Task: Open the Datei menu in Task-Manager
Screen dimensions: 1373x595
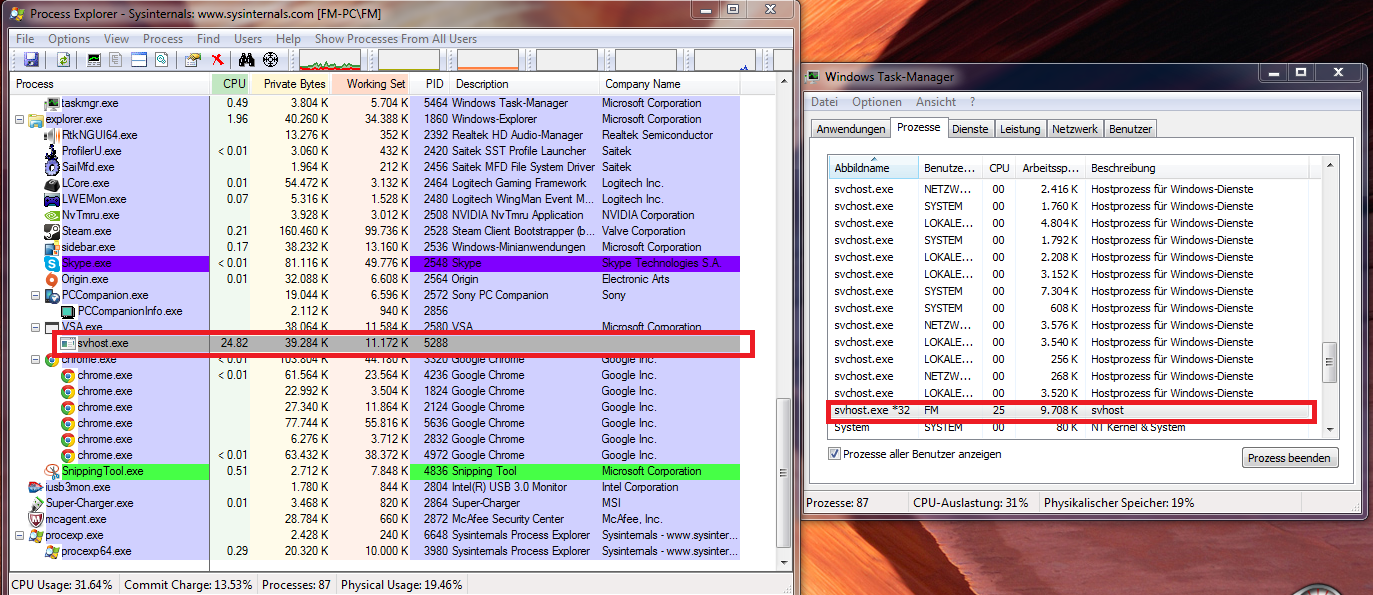Action: tap(825, 102)
